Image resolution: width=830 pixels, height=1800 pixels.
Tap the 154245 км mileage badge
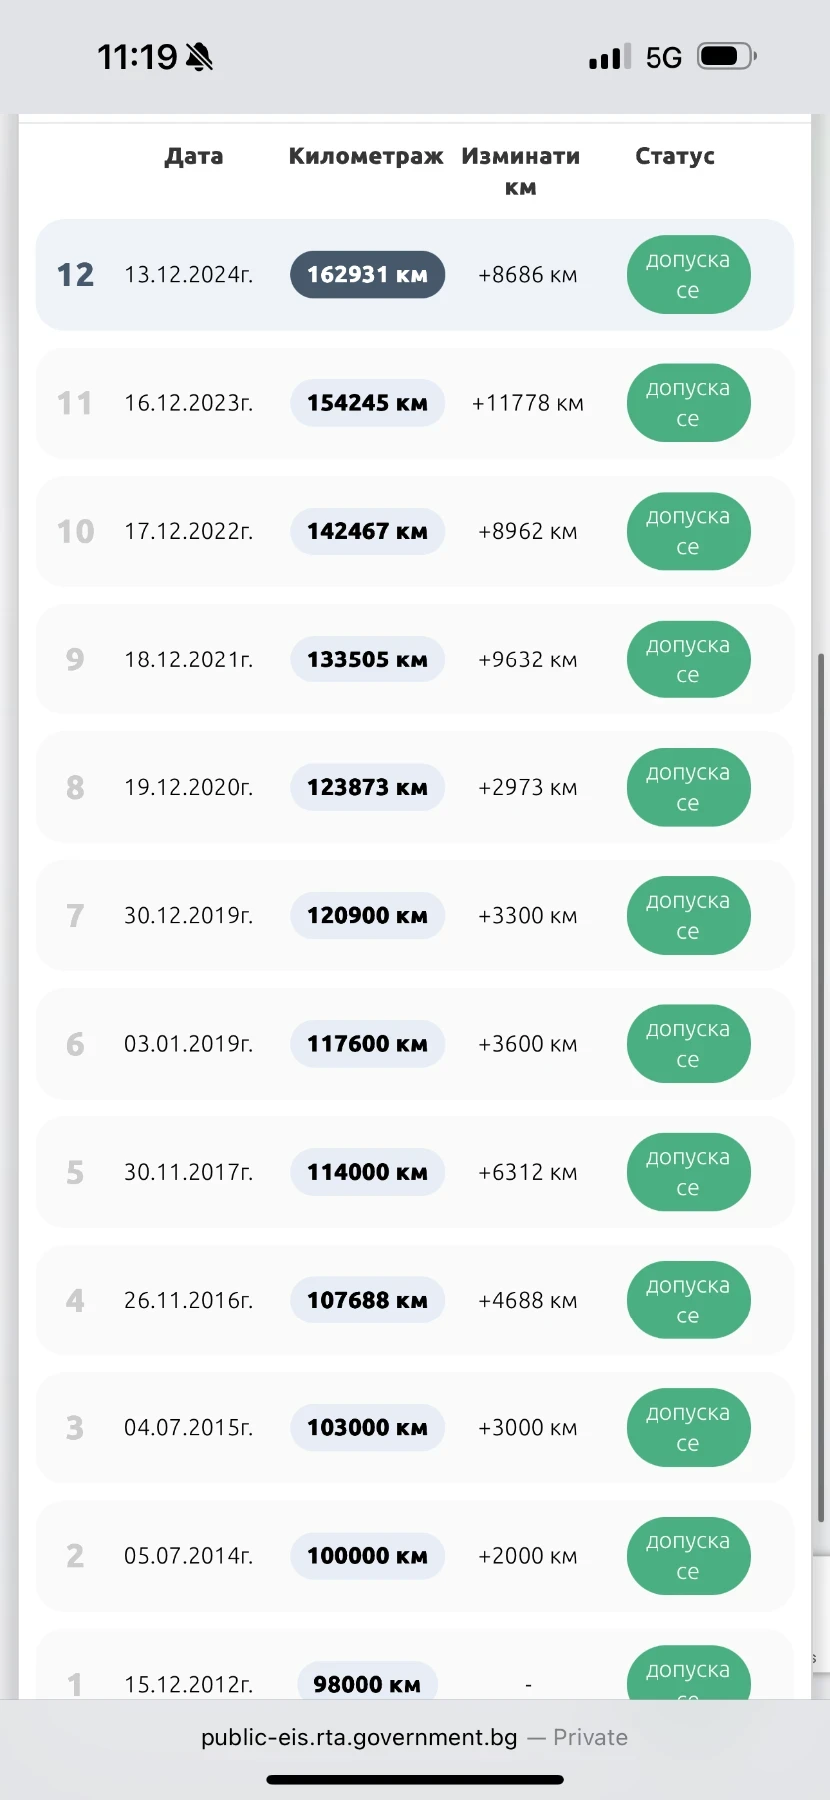(367, 403)
